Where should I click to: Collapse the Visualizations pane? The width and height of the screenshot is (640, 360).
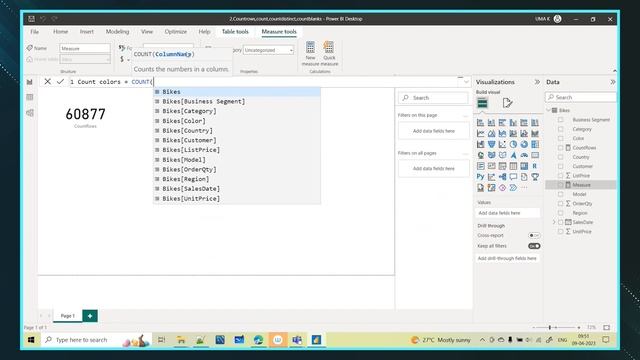pyautogui.click(x=537, y=82)
